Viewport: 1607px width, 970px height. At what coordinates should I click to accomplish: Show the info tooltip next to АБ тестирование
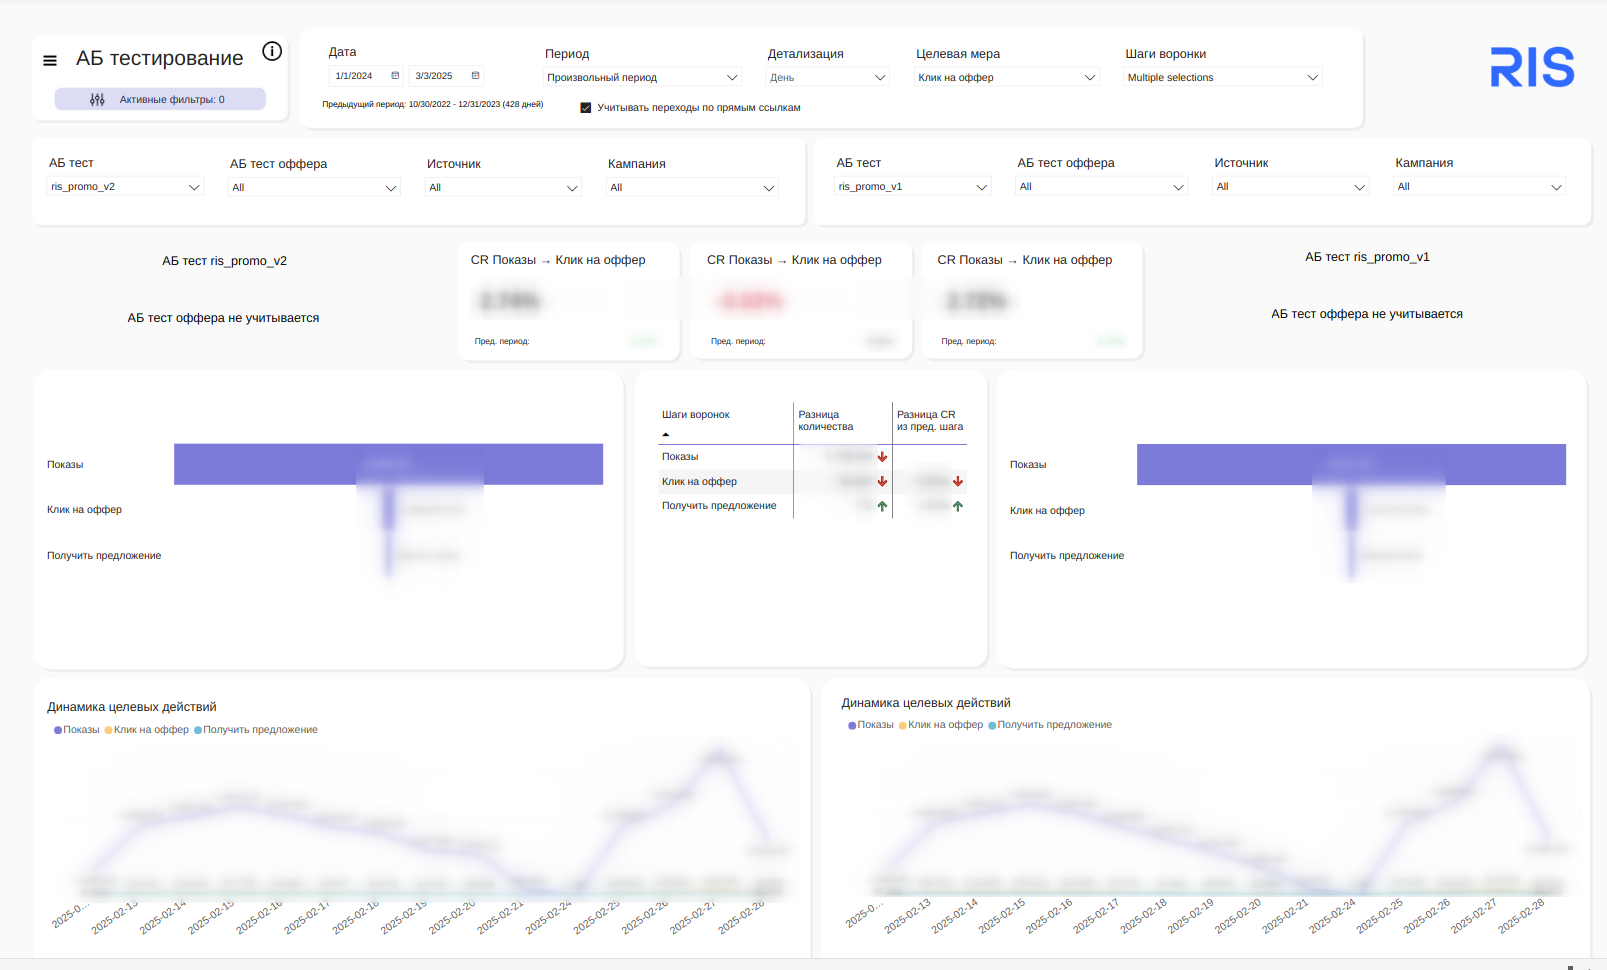coord(272,51)
